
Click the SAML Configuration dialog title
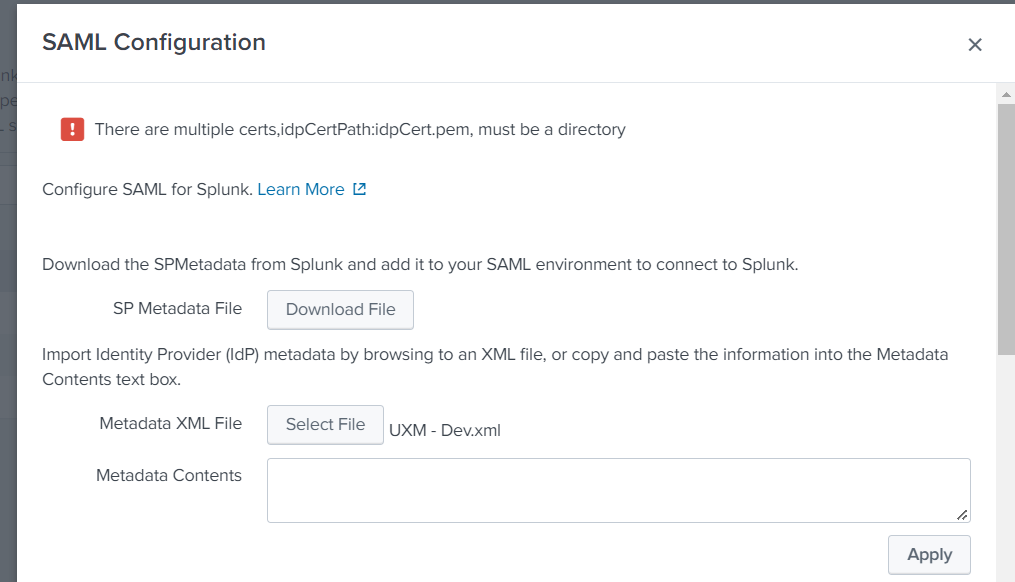[153, 42]
